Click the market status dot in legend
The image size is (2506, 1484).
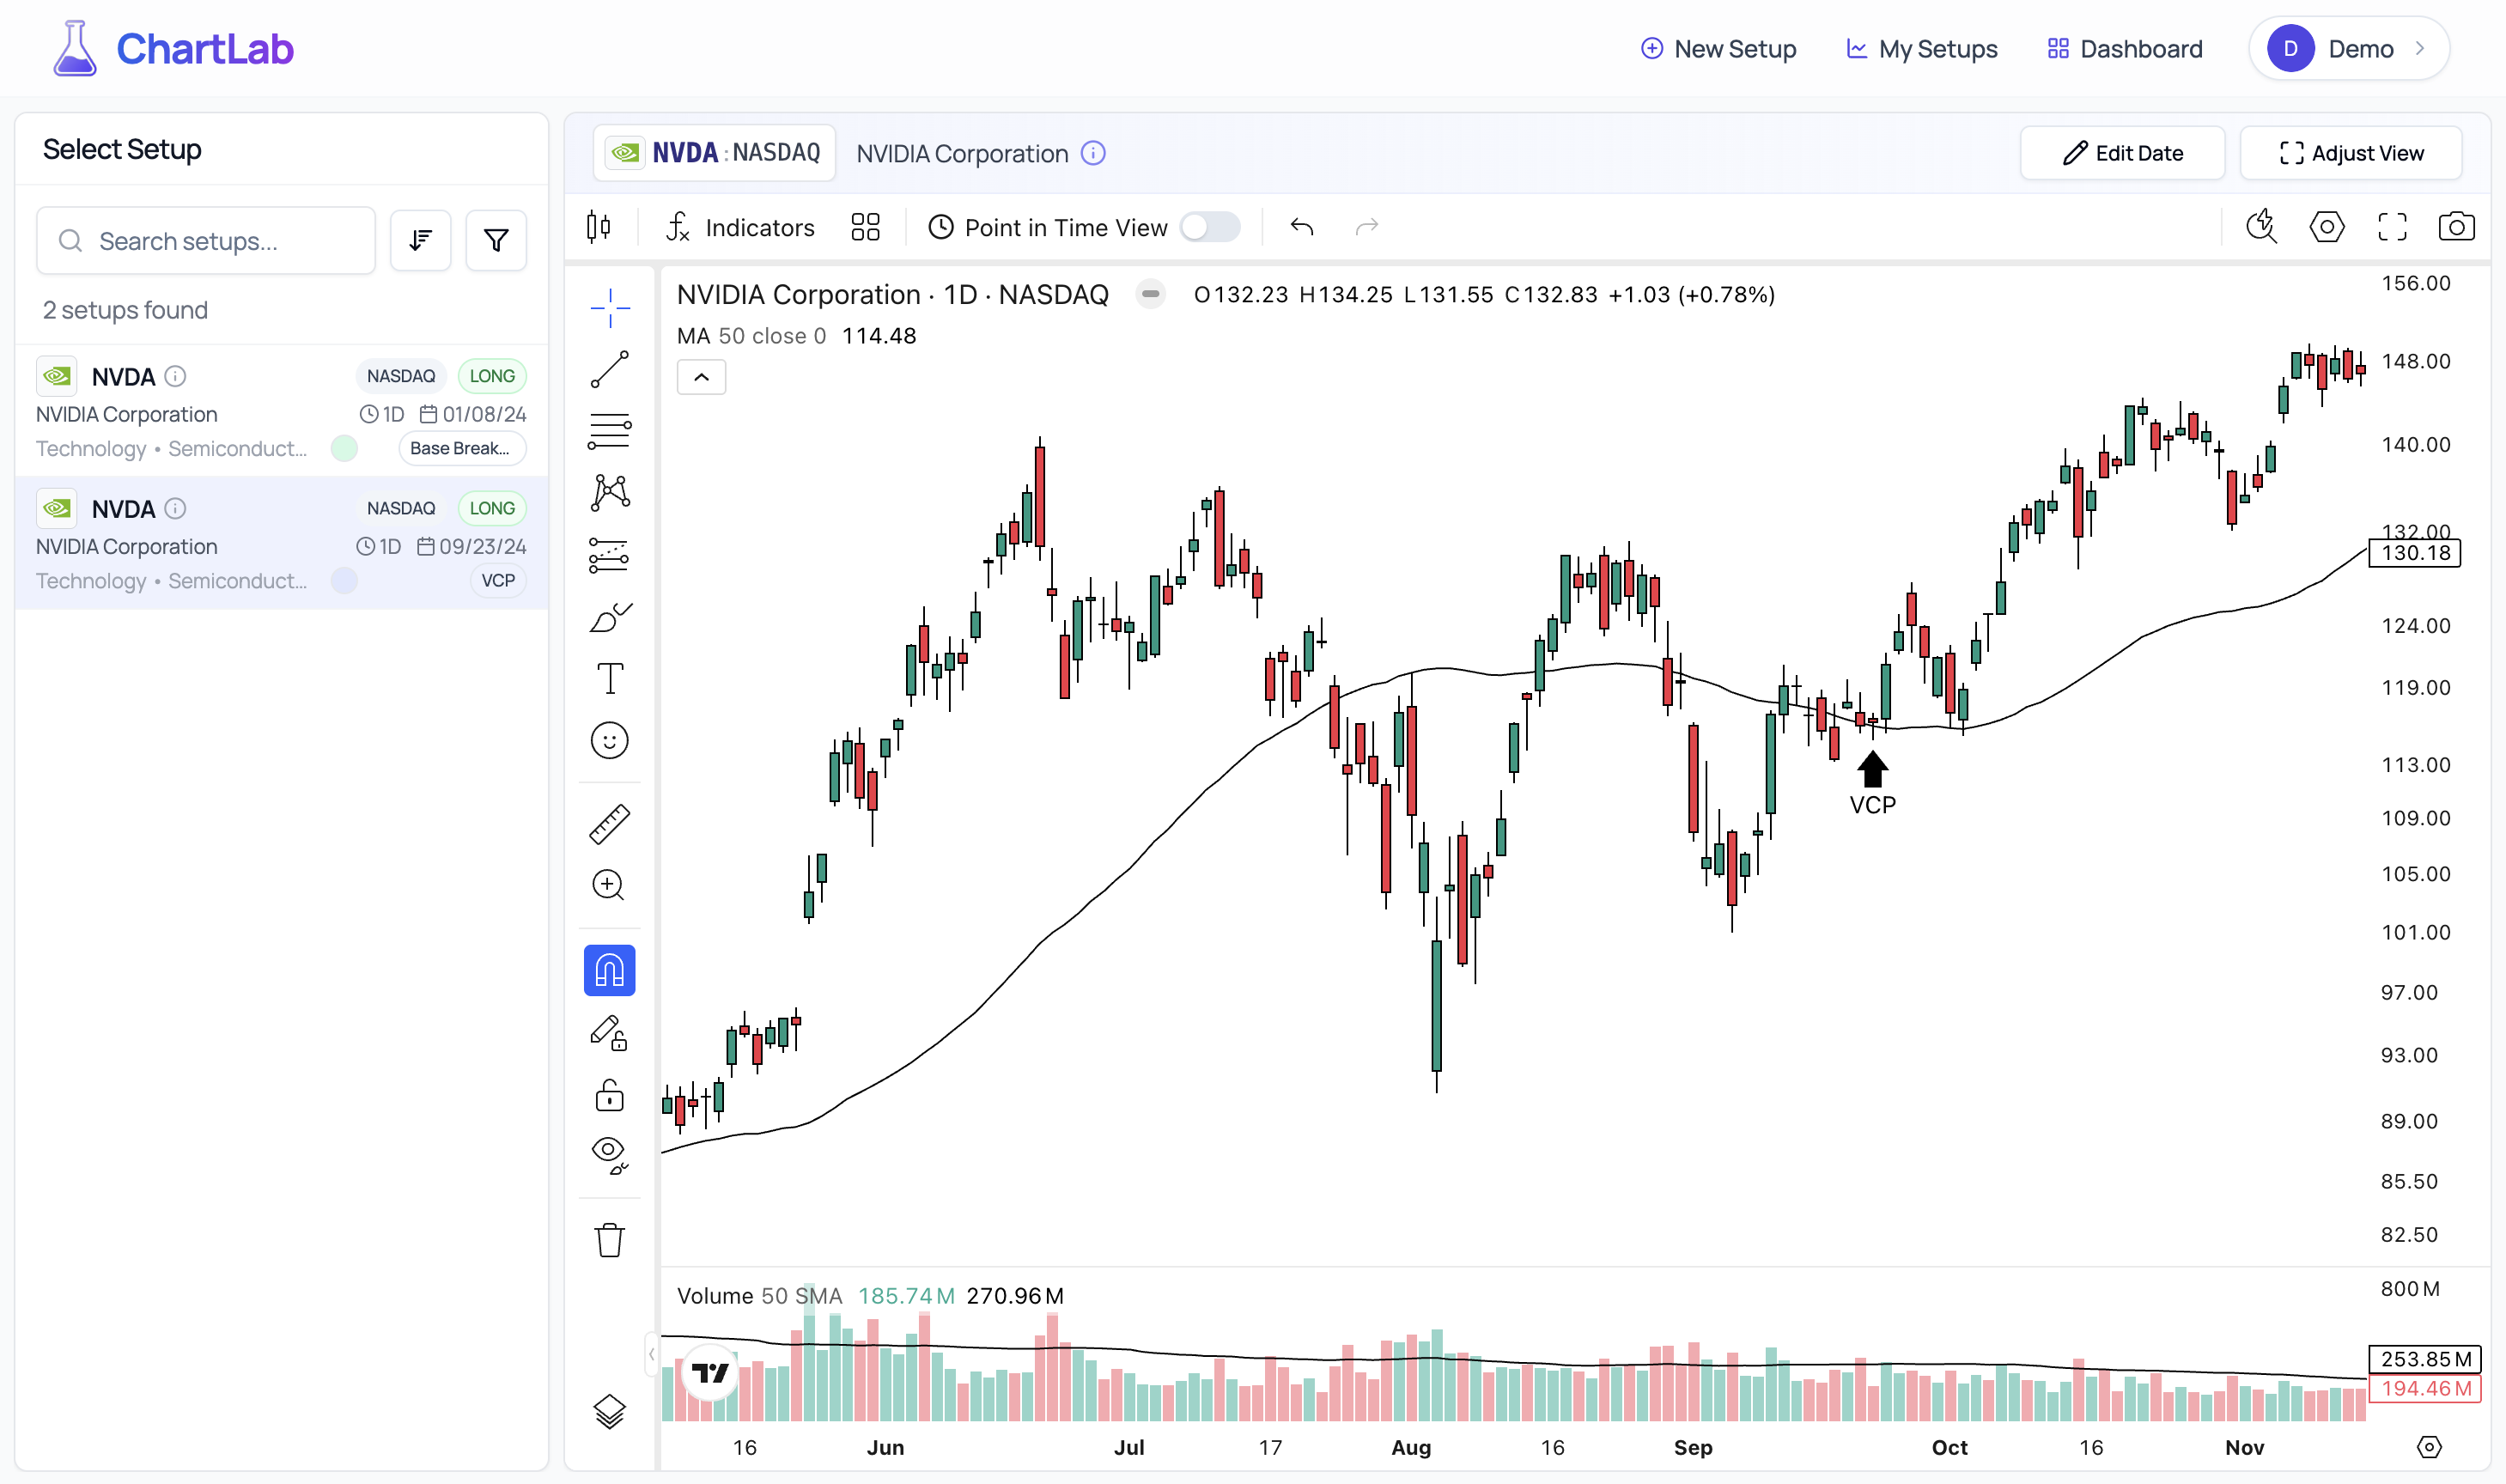tap(1150, 294)
